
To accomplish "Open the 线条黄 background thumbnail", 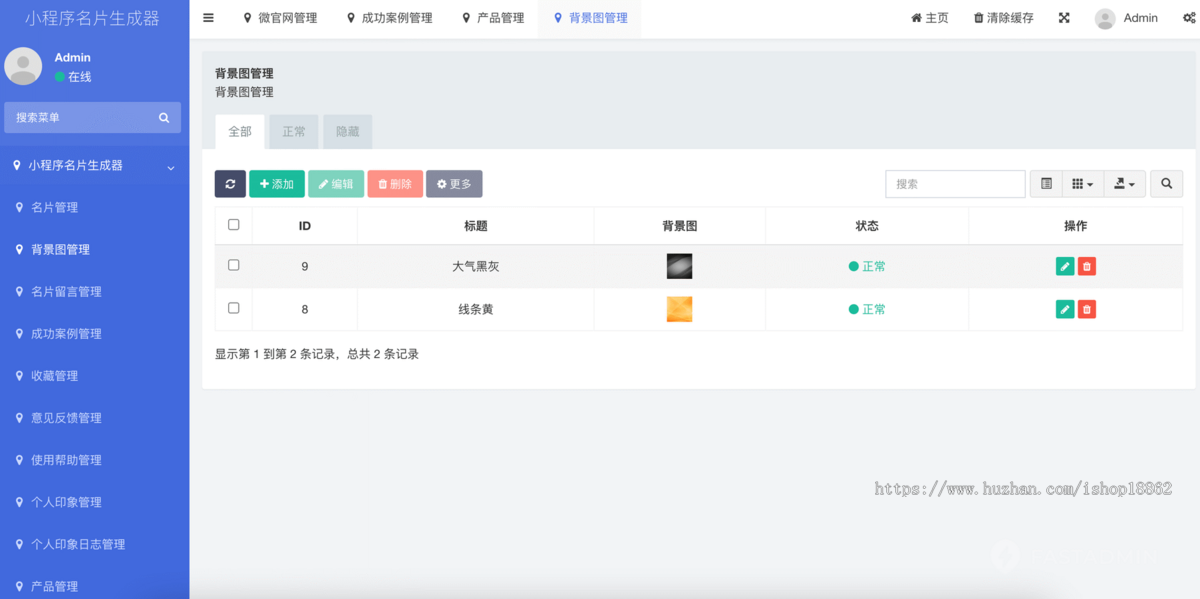I will (679, 309).
